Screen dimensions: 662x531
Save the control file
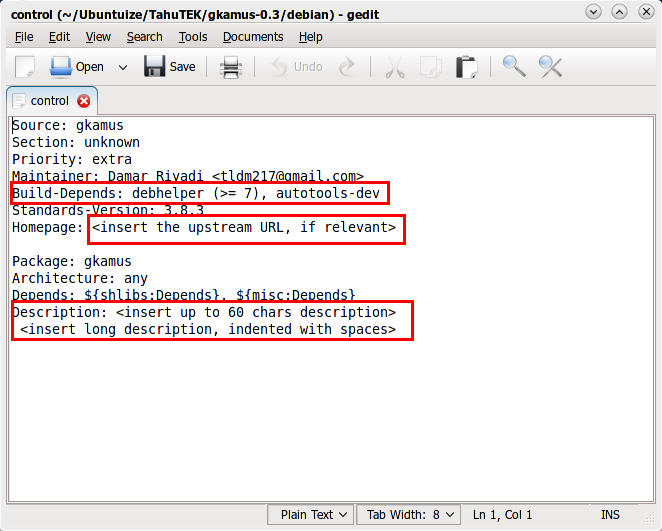point(170,67)
